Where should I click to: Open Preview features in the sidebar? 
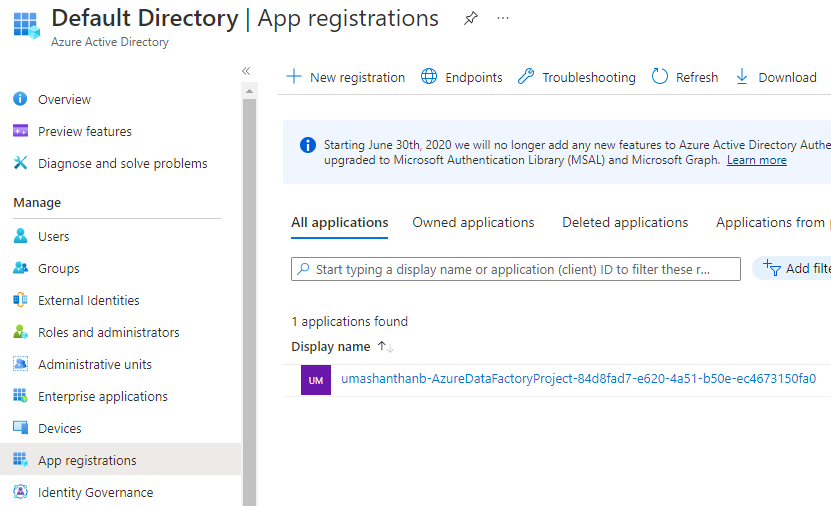(x=85, y=131)
